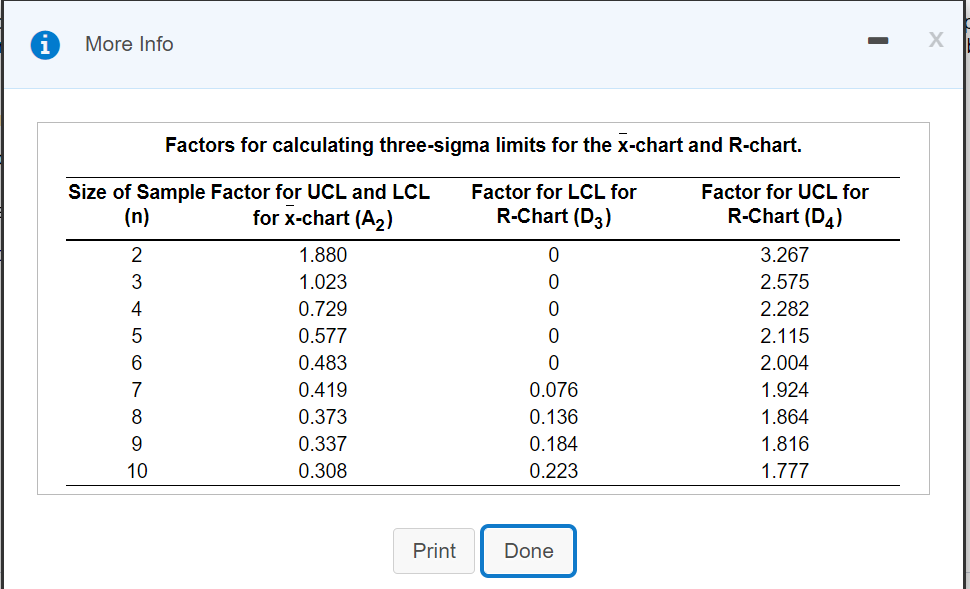Image resolution: width=970 pixels, height=589 pixels.
Task: Select the D3 value 0.223
Action: click(553, 471)
